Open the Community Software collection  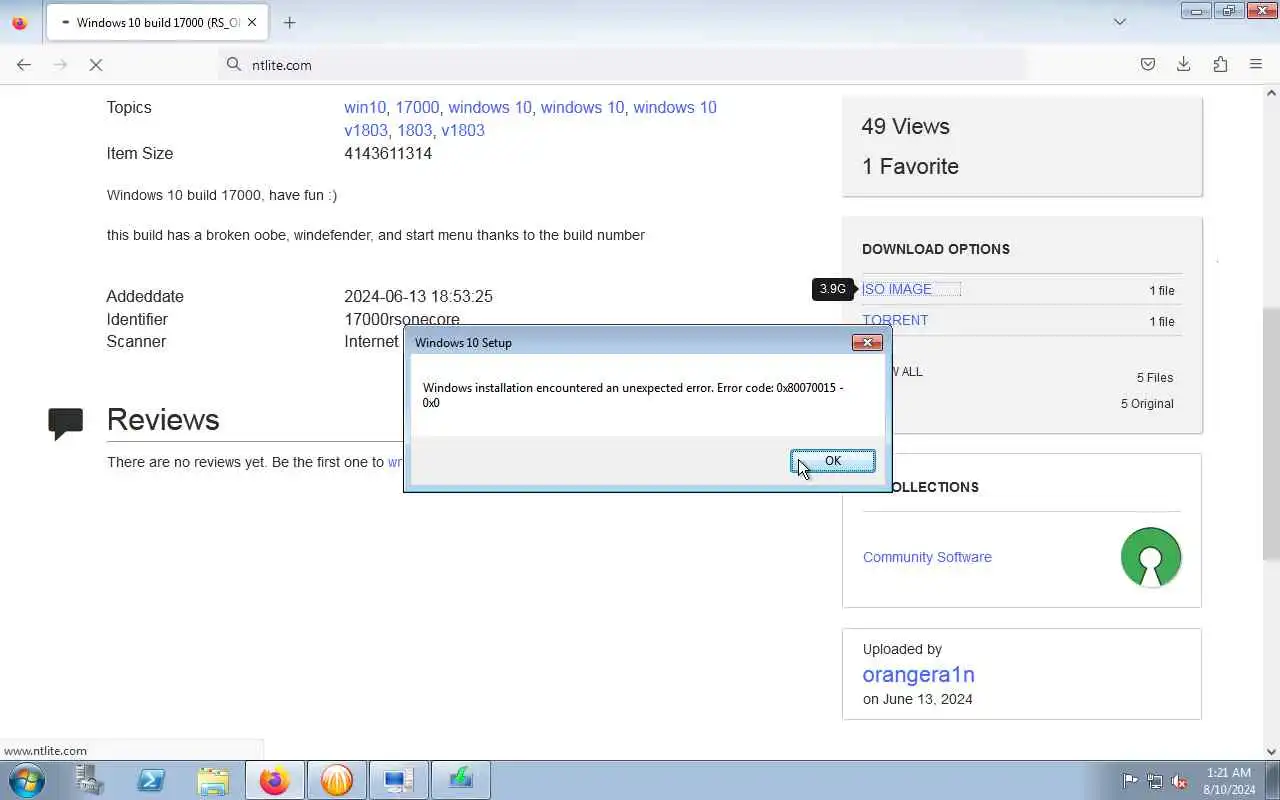(x=927, y=557)
